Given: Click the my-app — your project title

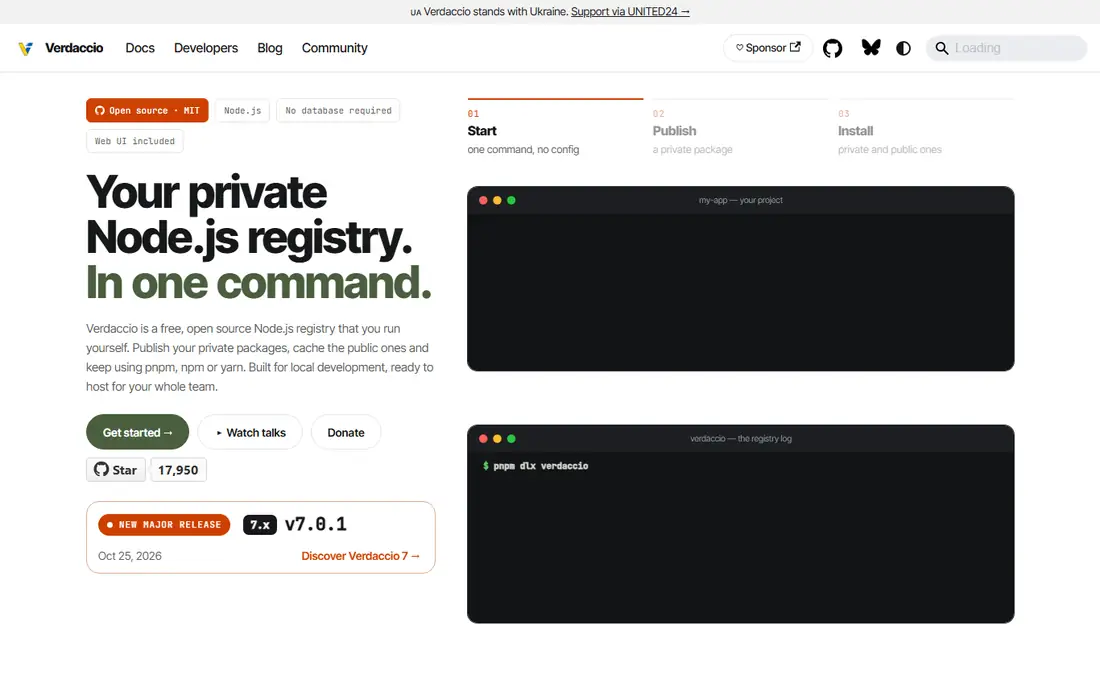Looking at the screenshot, I should (740, 200).
